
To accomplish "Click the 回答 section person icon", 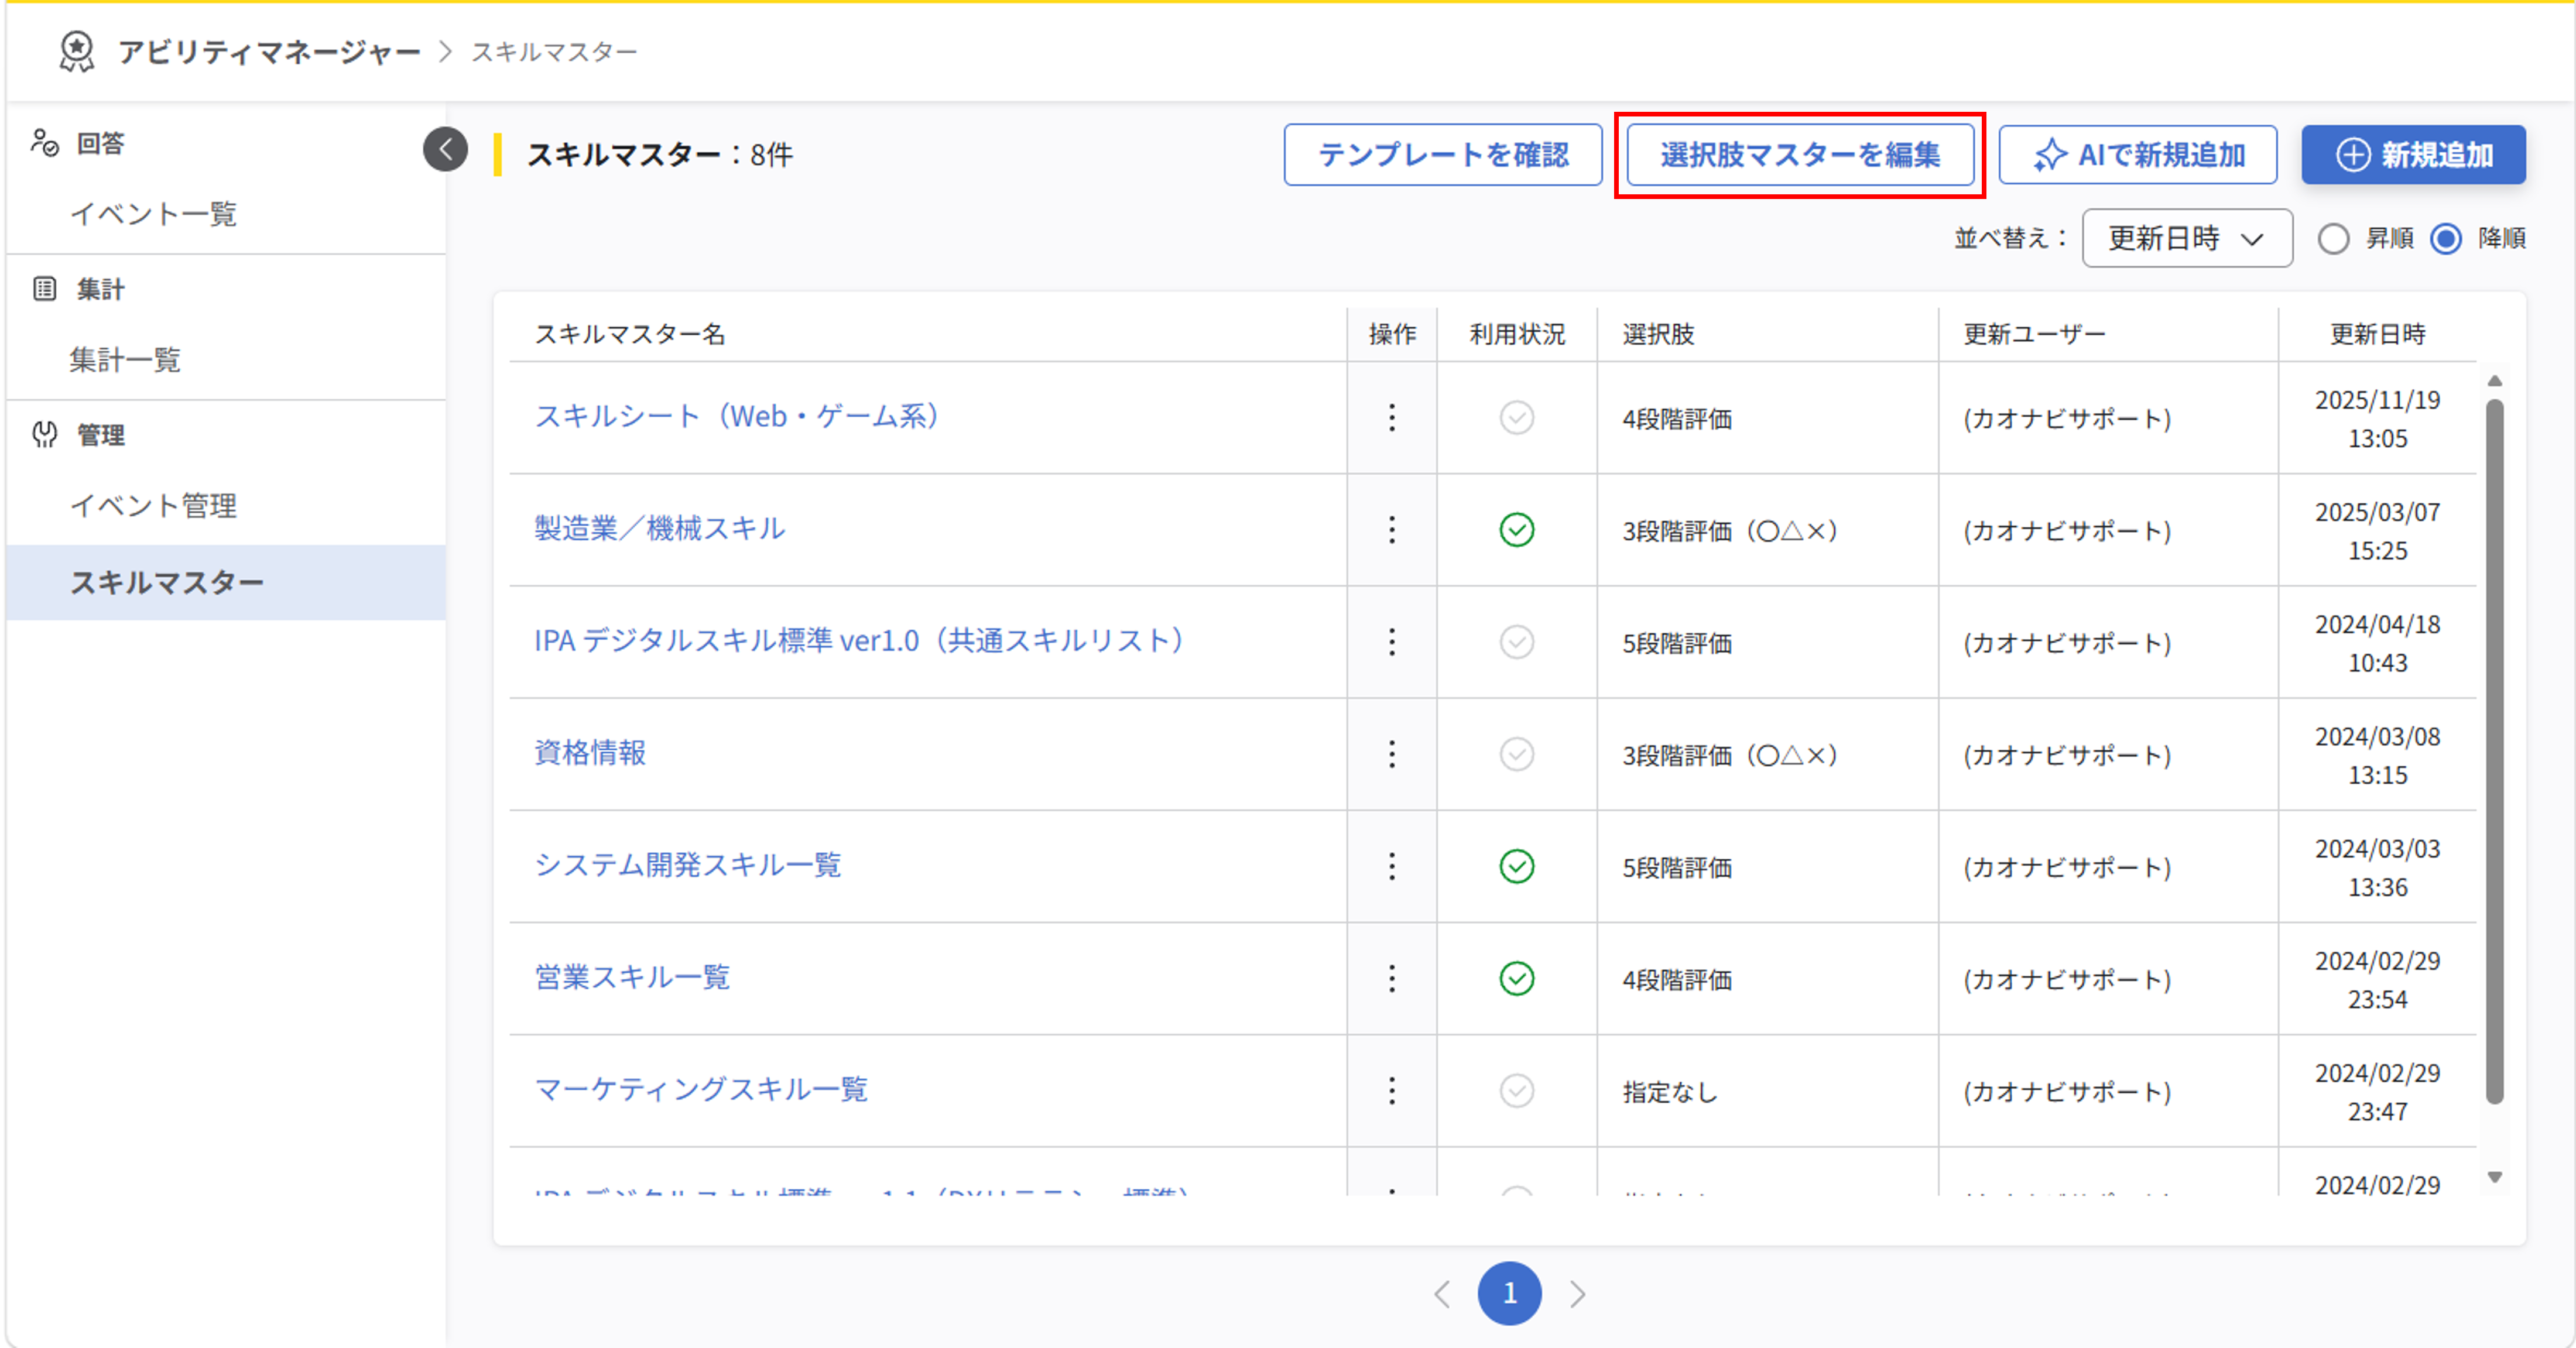I will click(x=44, y=143).
